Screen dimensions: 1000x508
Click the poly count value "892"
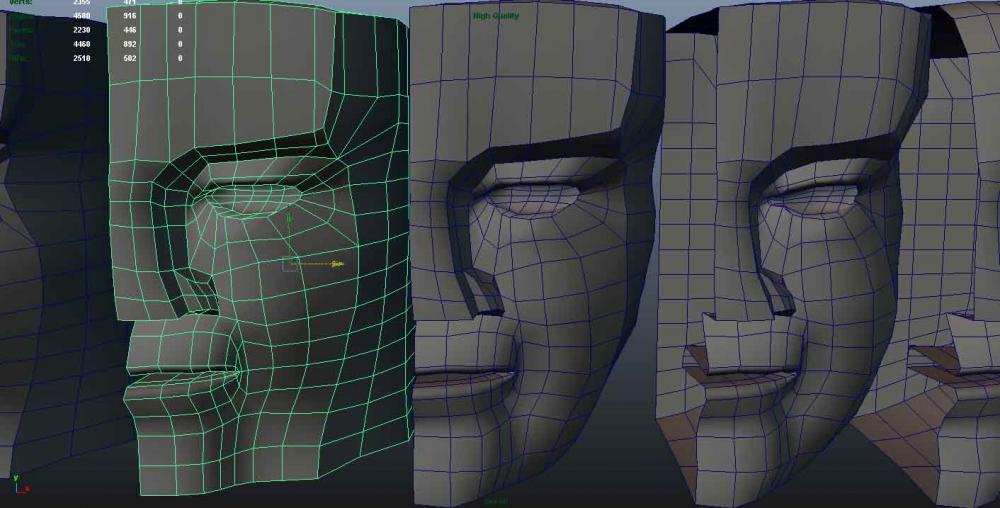[130, 44]
